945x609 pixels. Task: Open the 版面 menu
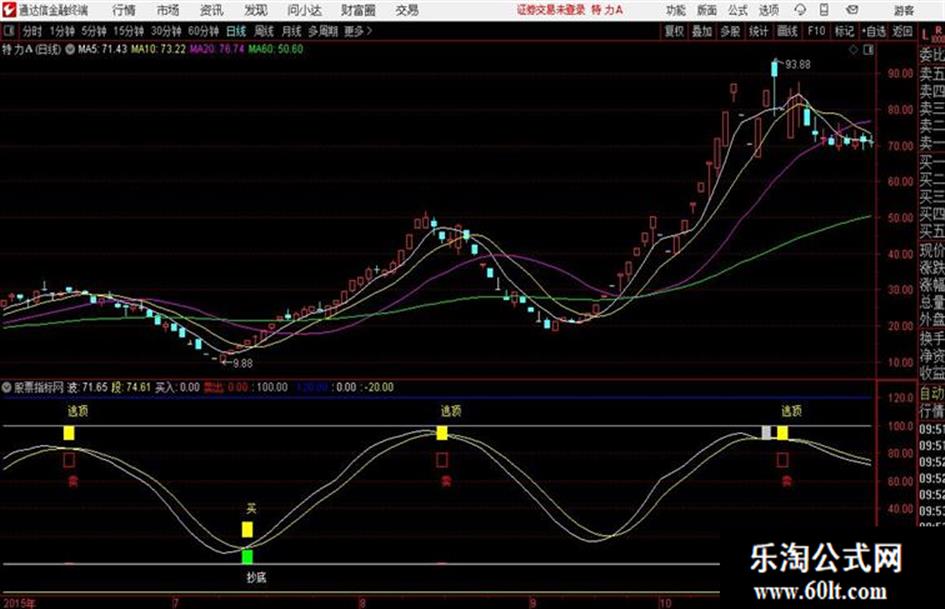pyautogui.click(x=706, y=10)
